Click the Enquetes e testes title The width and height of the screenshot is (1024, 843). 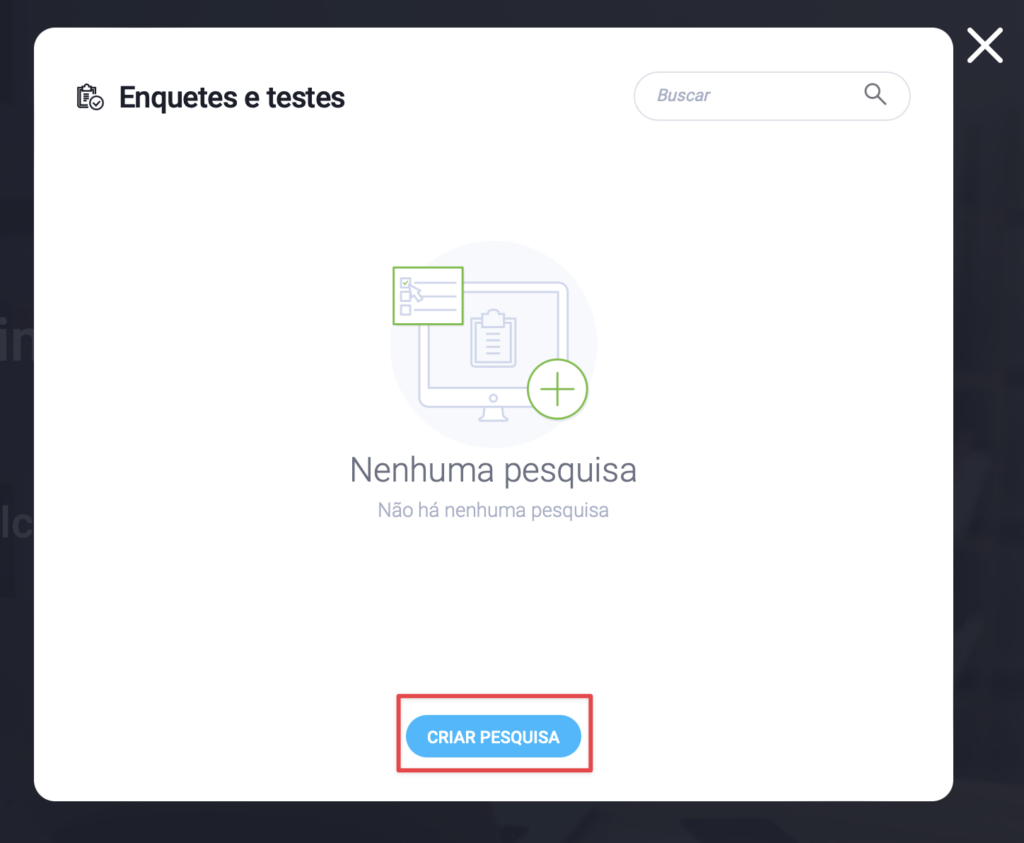[232, 98]
